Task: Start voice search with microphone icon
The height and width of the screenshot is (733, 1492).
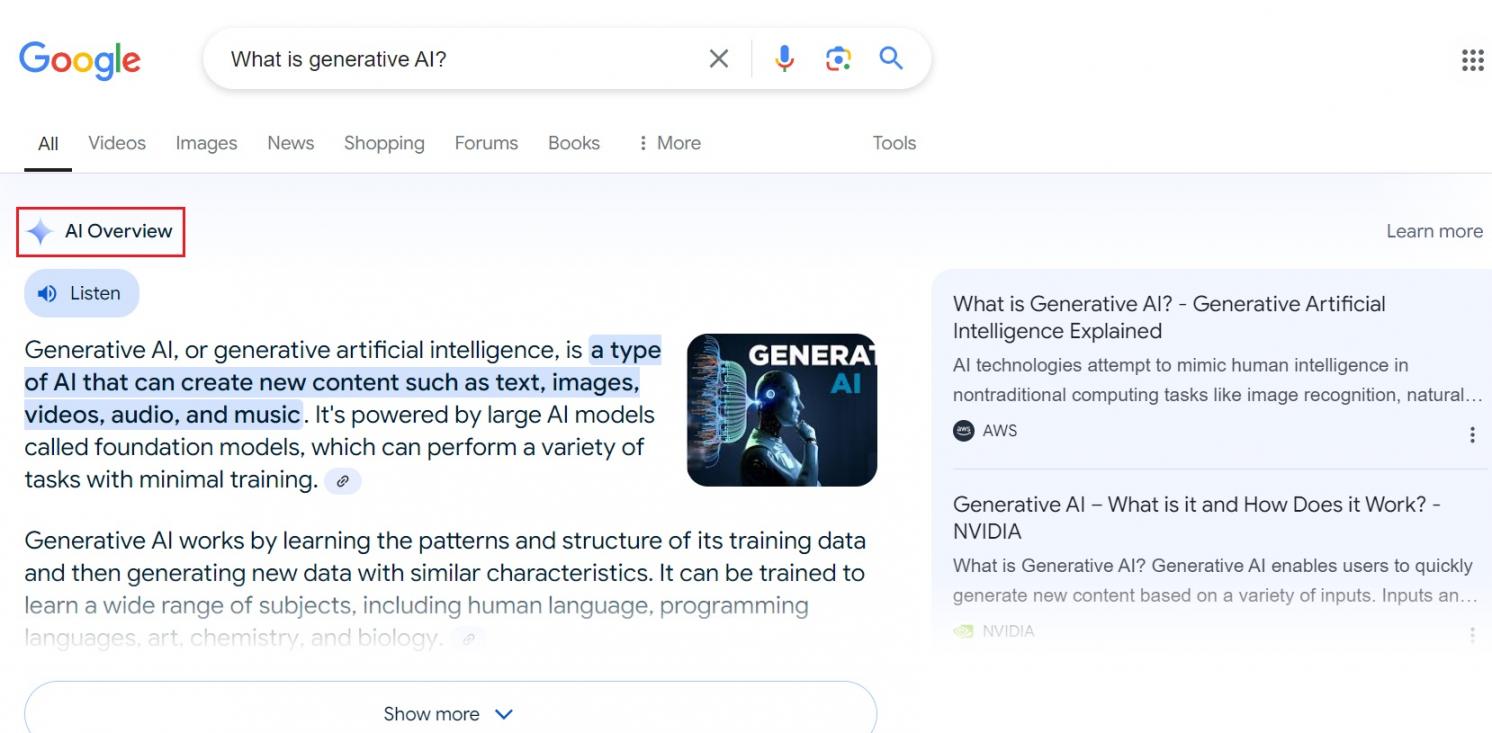Action: [x=785, y=59]
